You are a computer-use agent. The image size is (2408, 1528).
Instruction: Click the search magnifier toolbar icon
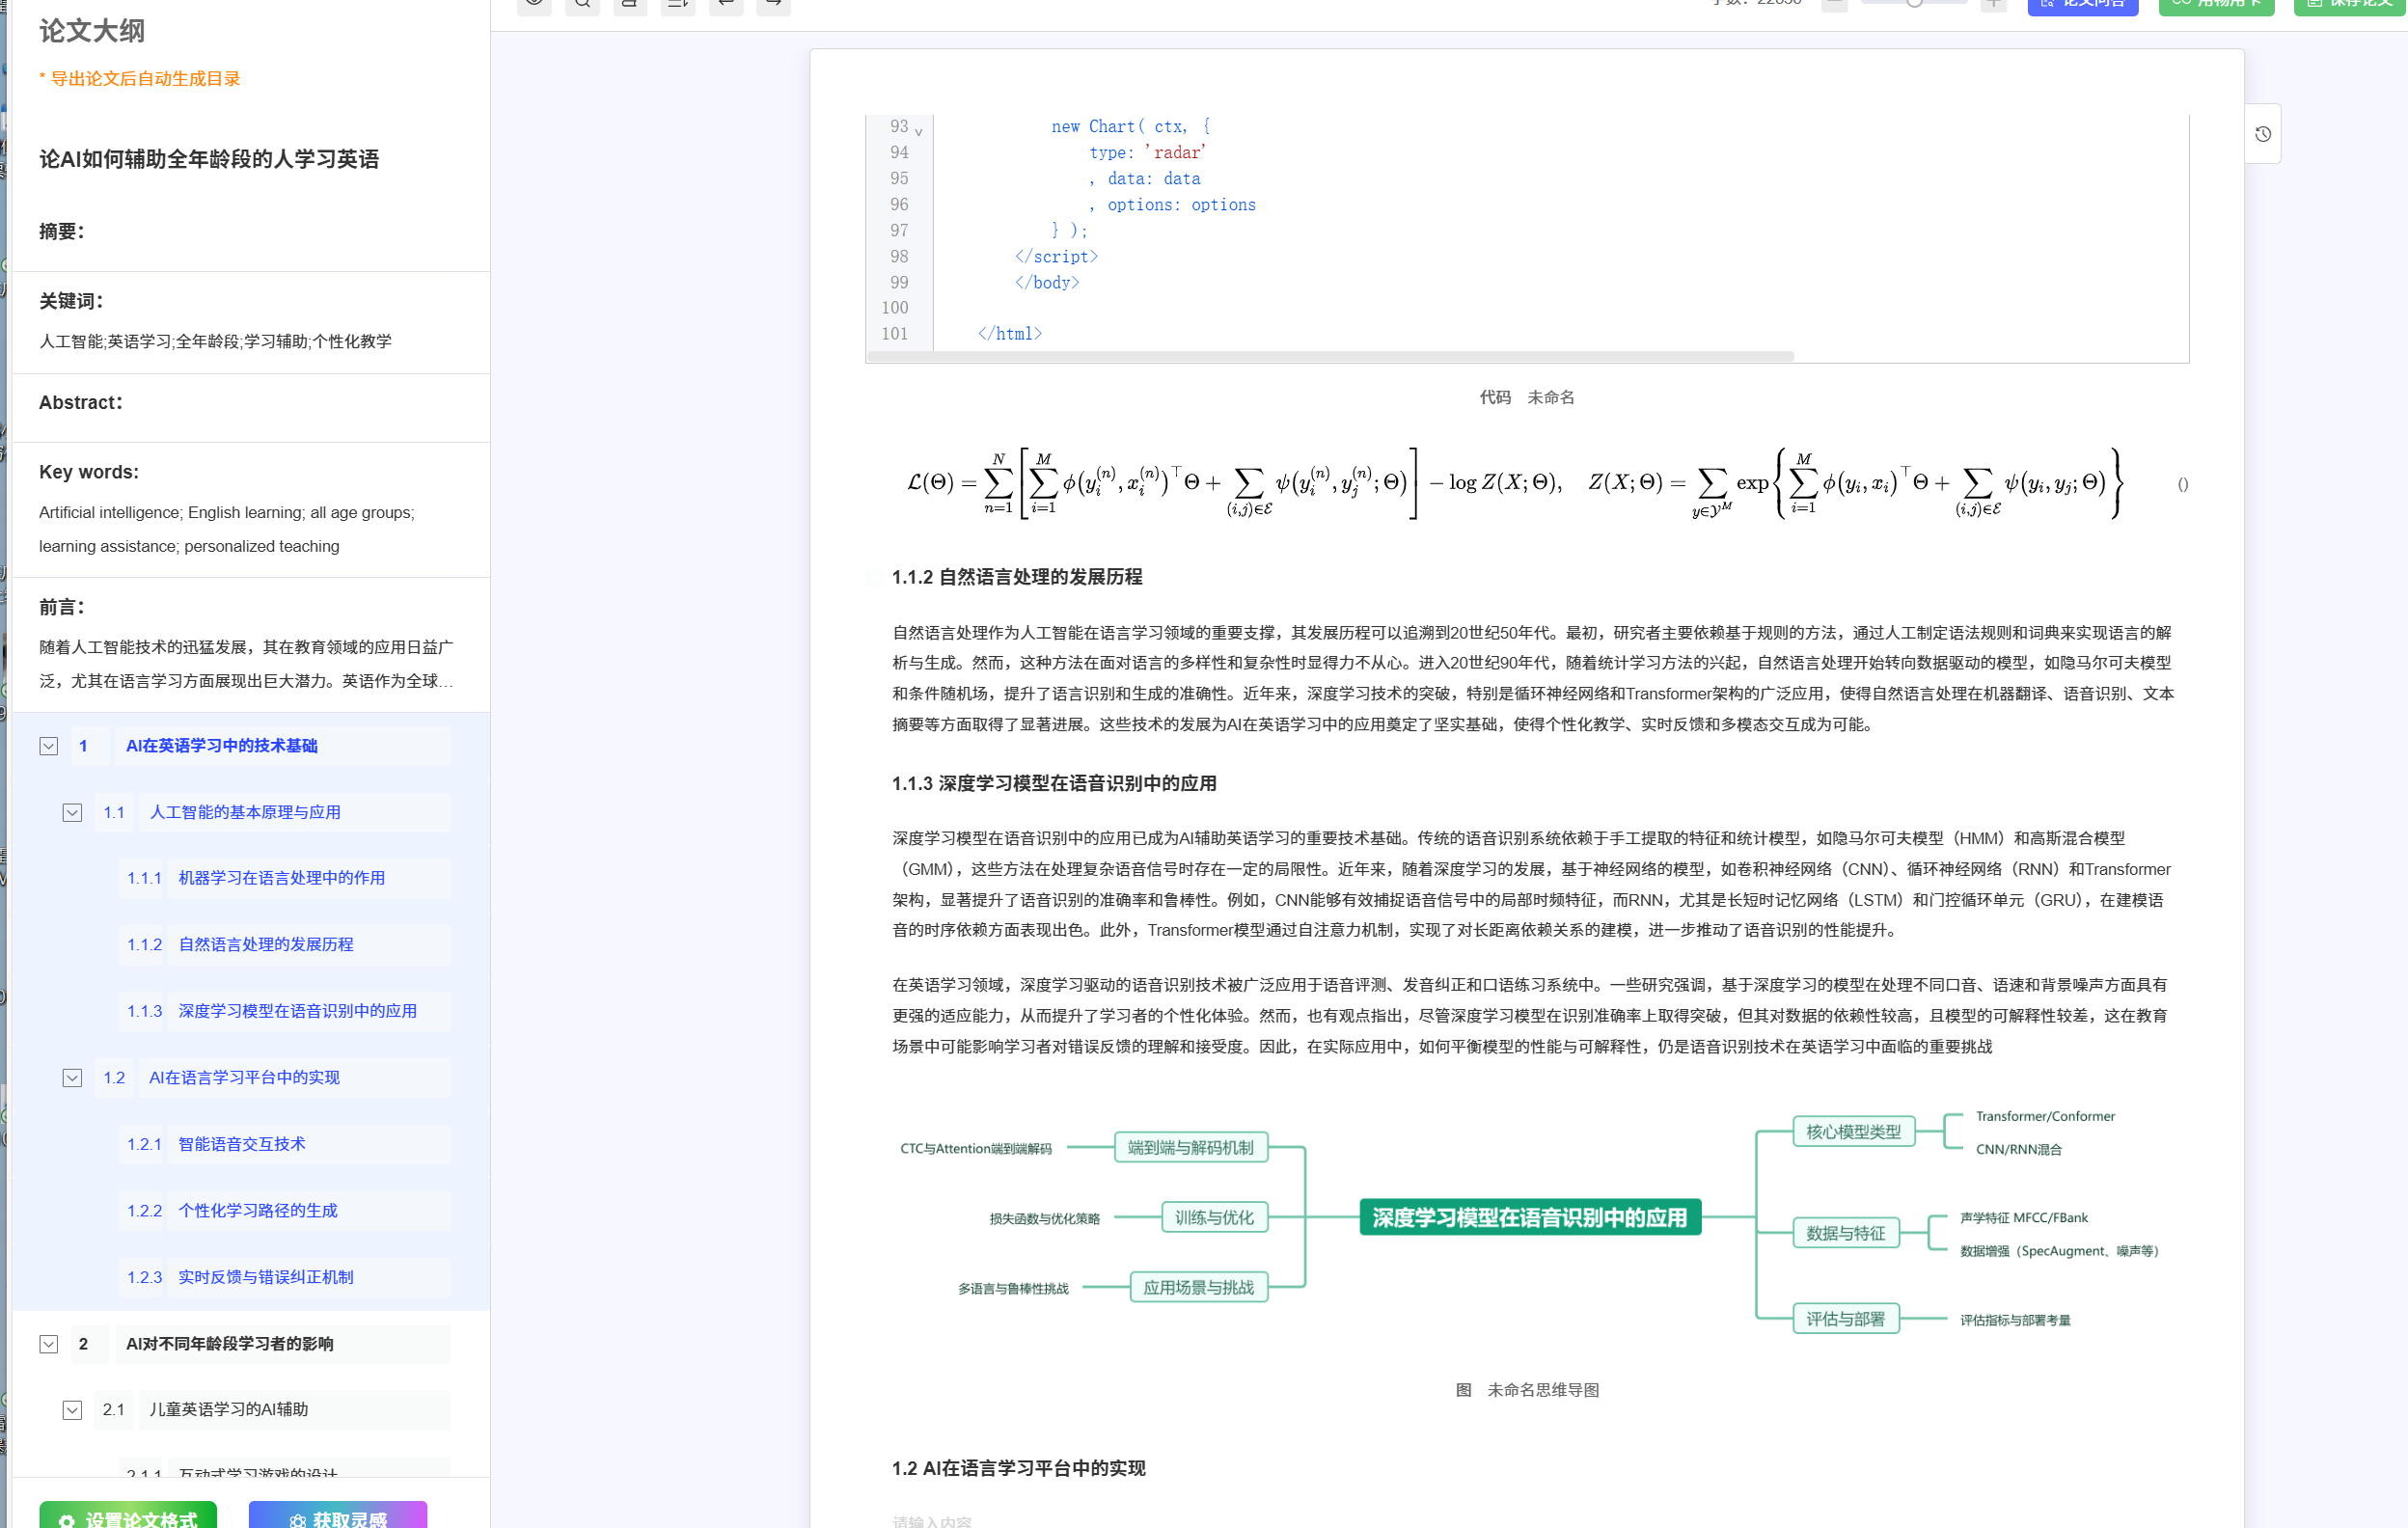point(582,4)
